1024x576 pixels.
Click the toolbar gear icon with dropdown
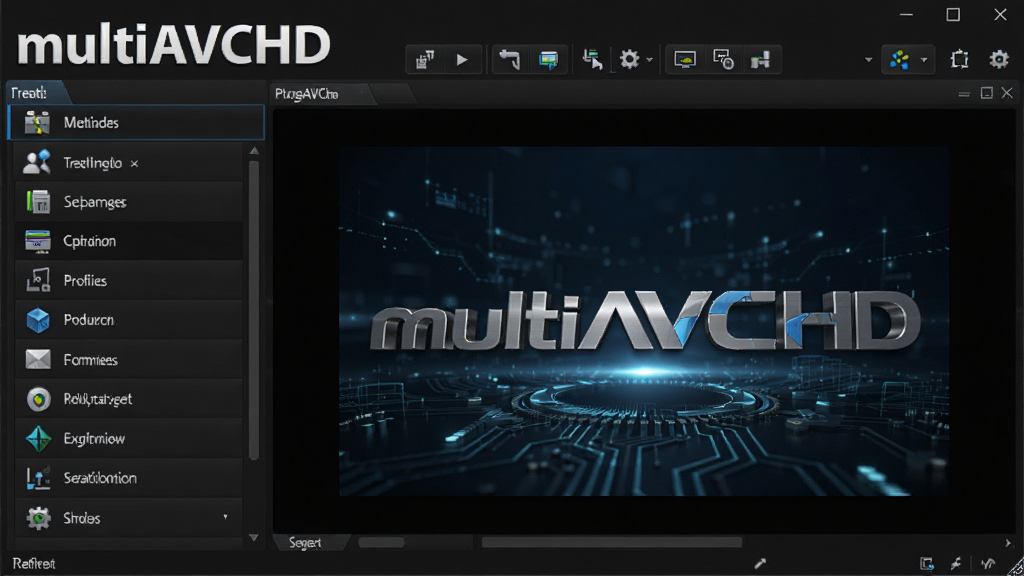coord(630,60)
